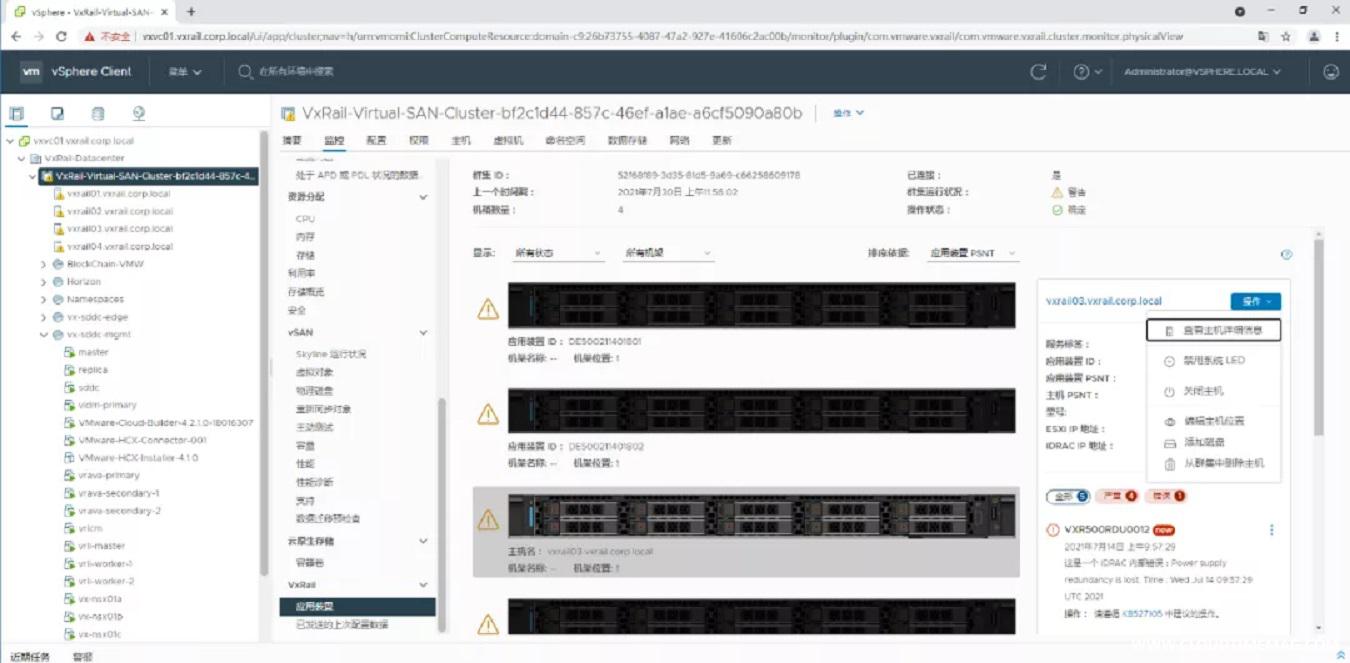Screen dimensions: 1350x663
Task: Open the Storage inventory view icon
Action: pos(98,113)
